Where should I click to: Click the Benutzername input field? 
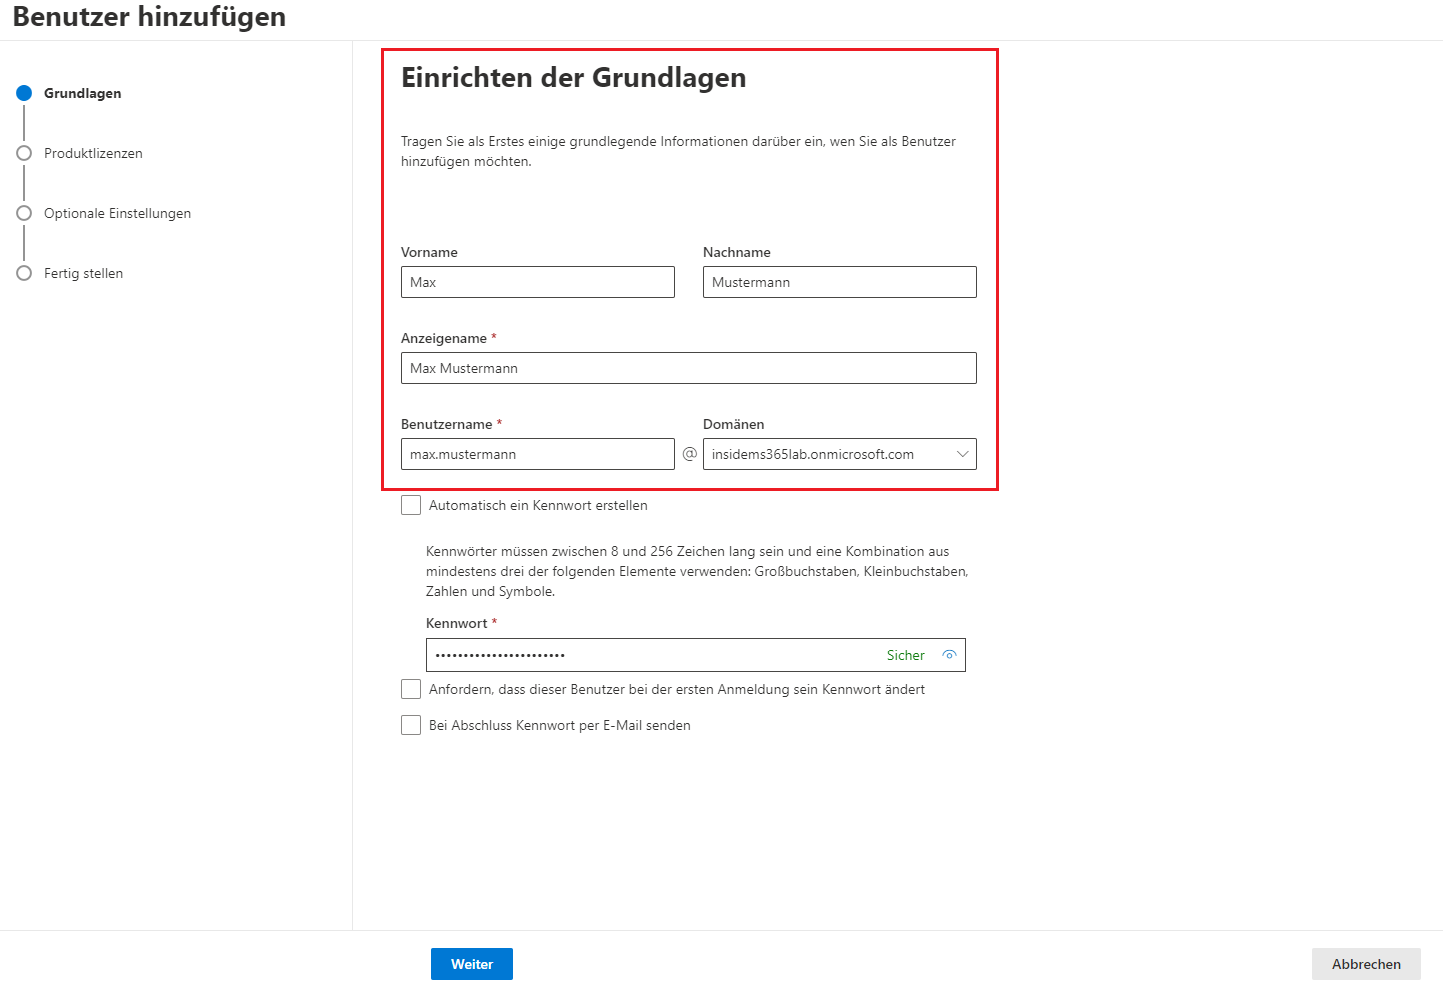point(537,454)
